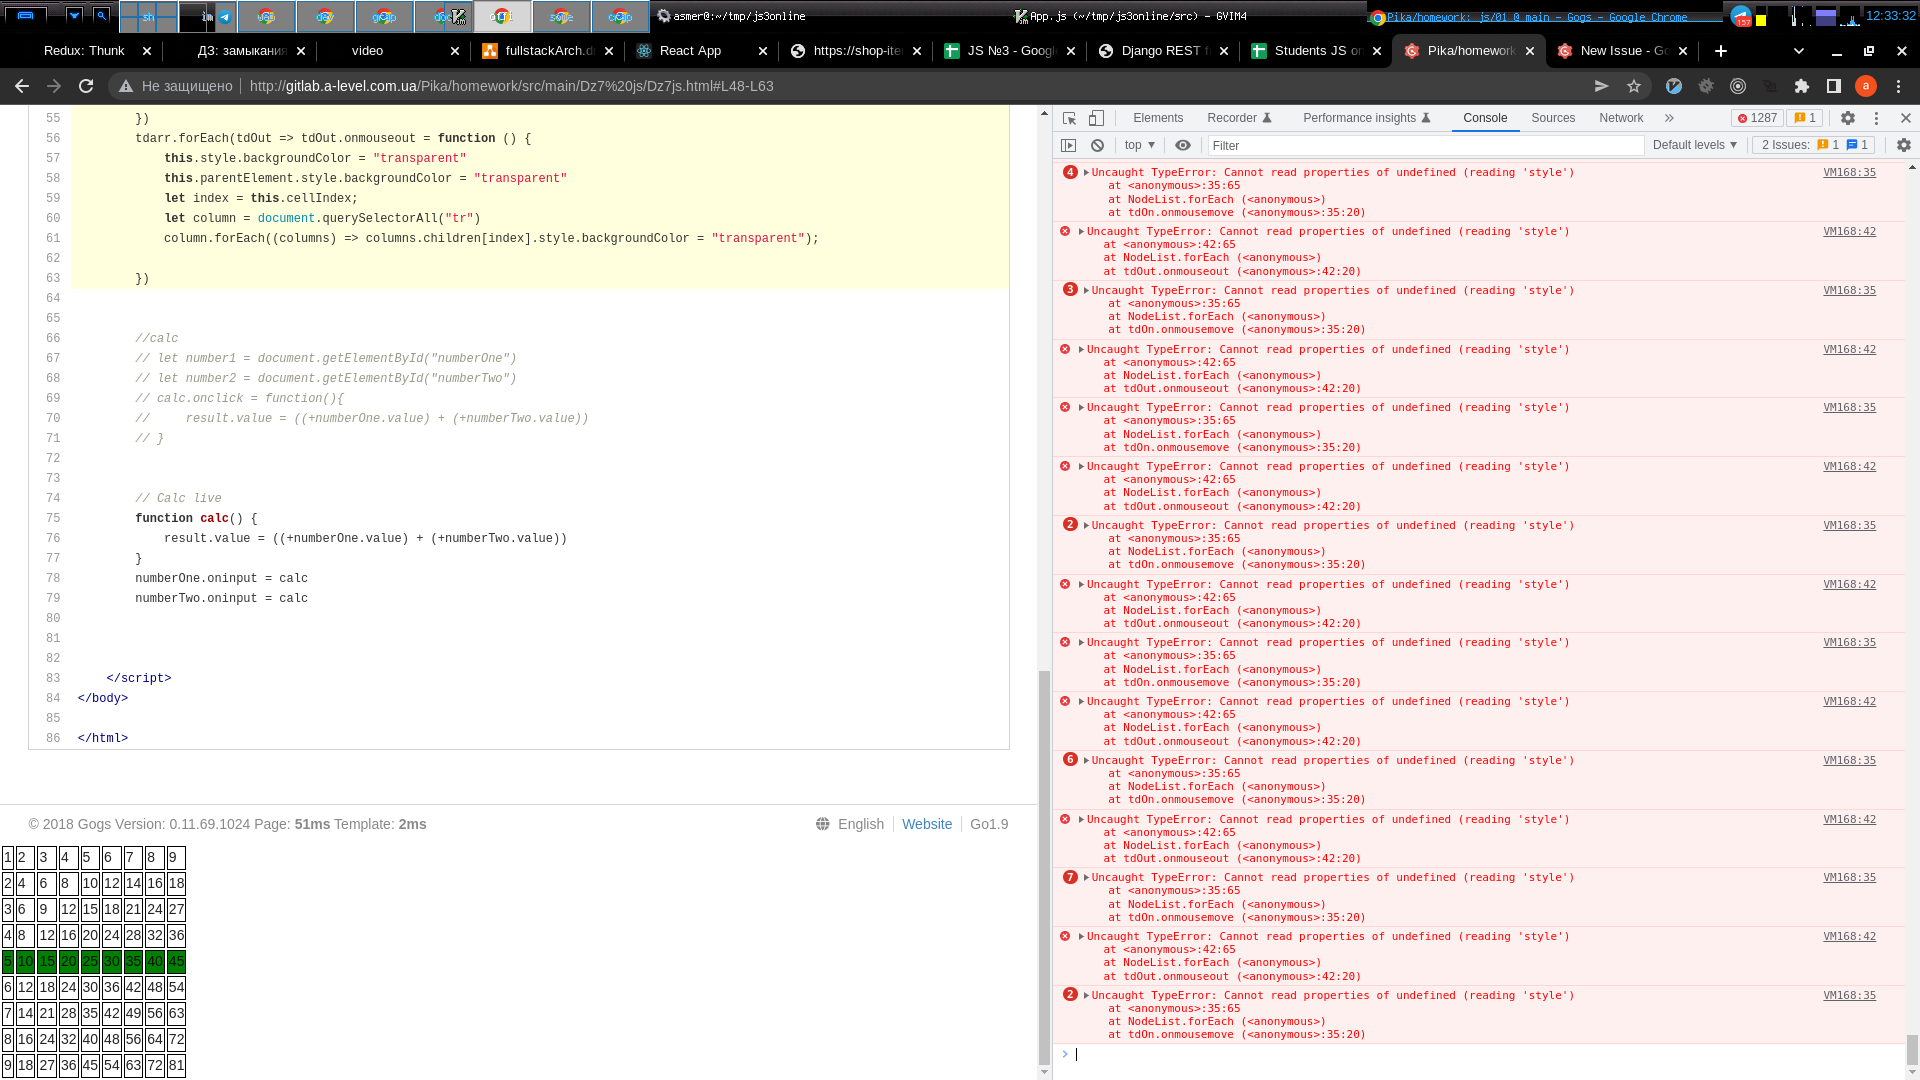Image resolution: width=1920 pixels, height=1080 pixels.
Task: Expand the TypeError entry with count 3
Action: (x=1086, y=291)
